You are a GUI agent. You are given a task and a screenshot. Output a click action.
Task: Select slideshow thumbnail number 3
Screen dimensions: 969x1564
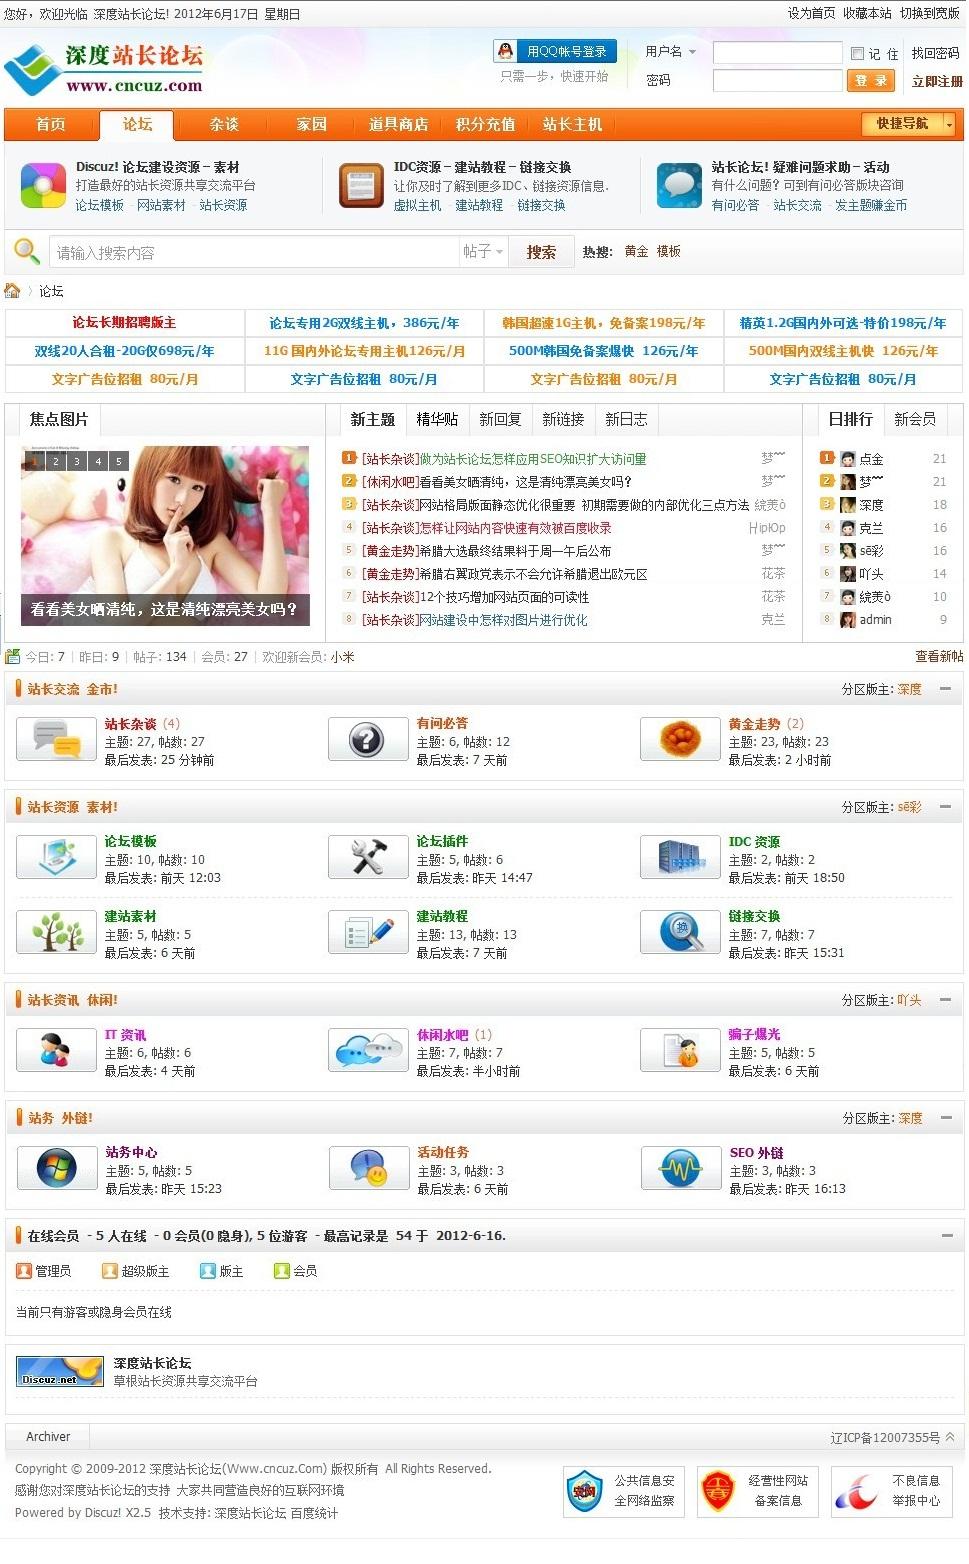point(75,461)
